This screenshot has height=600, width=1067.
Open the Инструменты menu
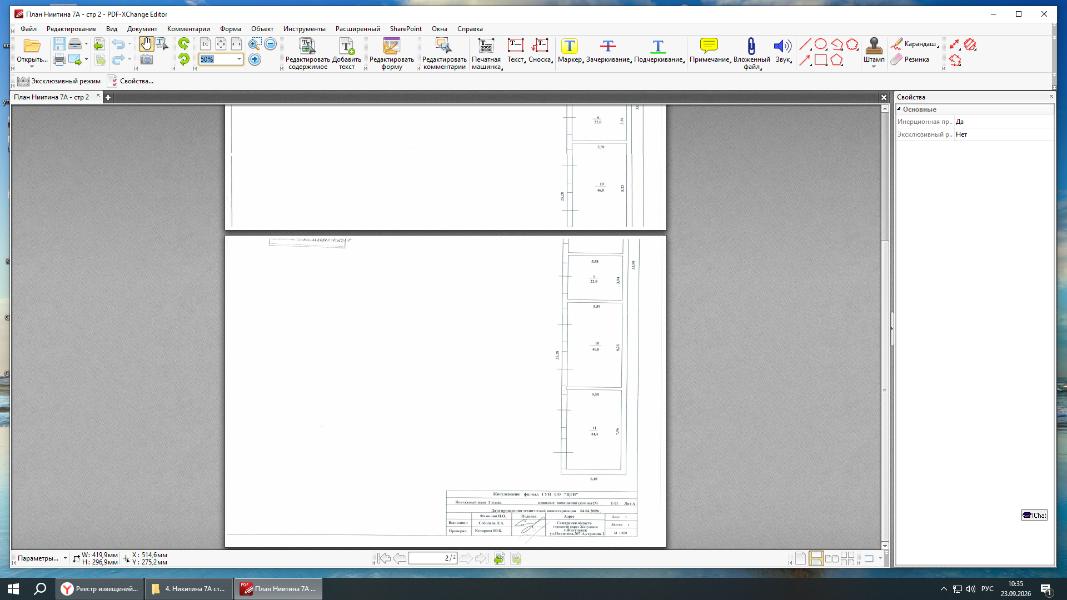click(x=304, y=29)
